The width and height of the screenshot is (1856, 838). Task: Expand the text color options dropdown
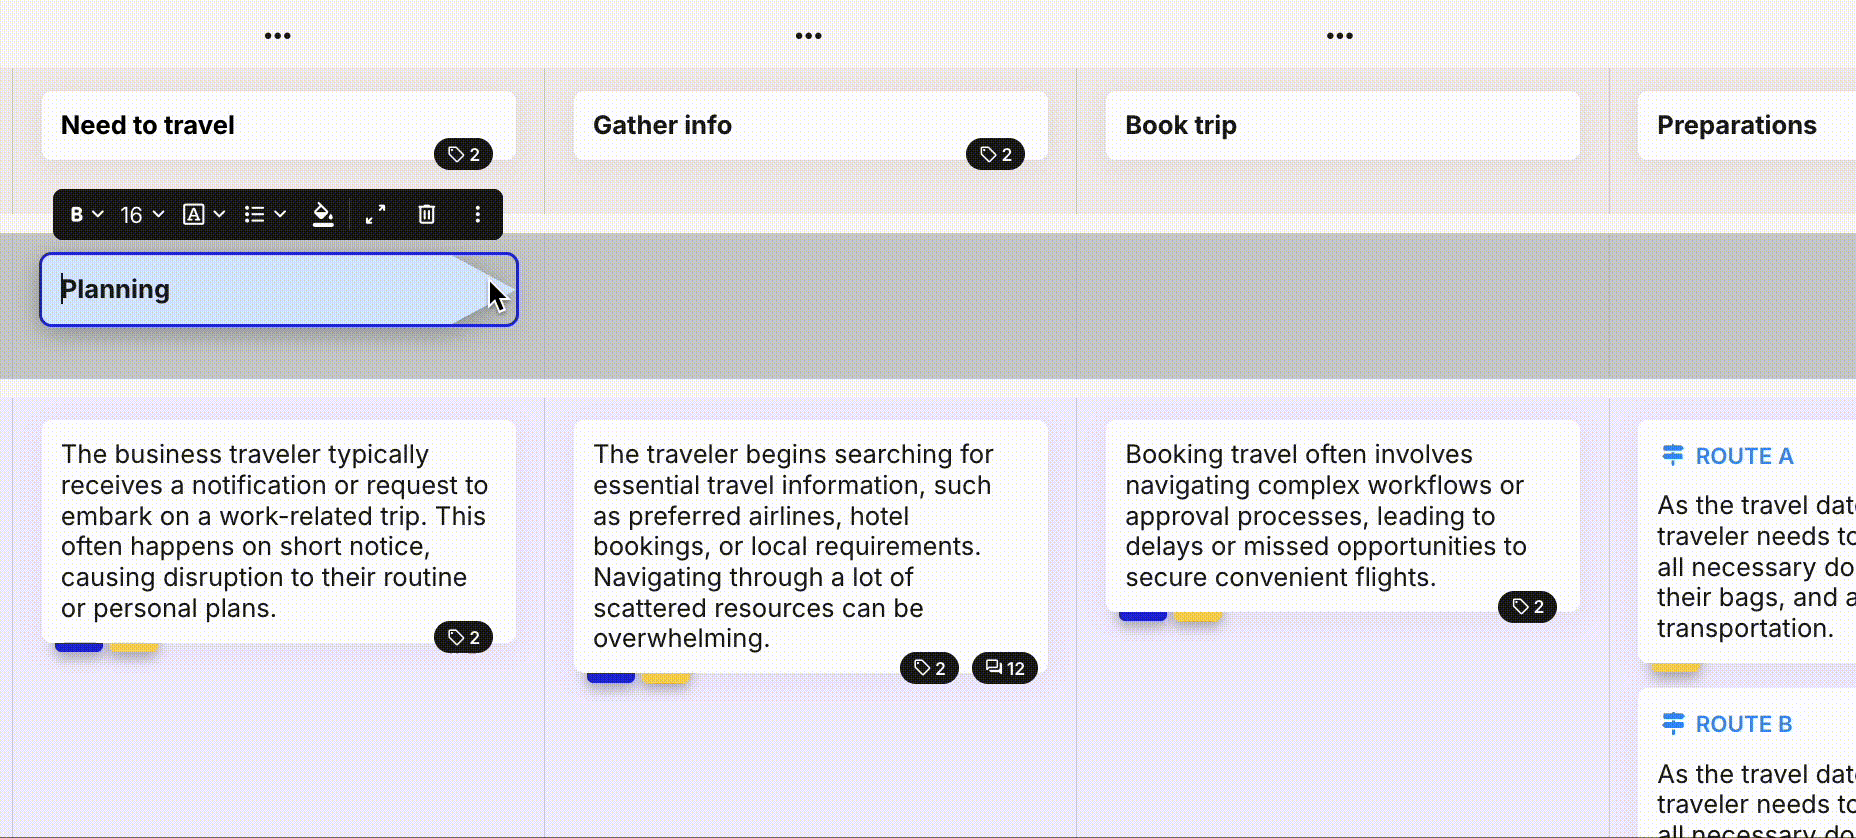pyautogui.click(x=204, y=215)
